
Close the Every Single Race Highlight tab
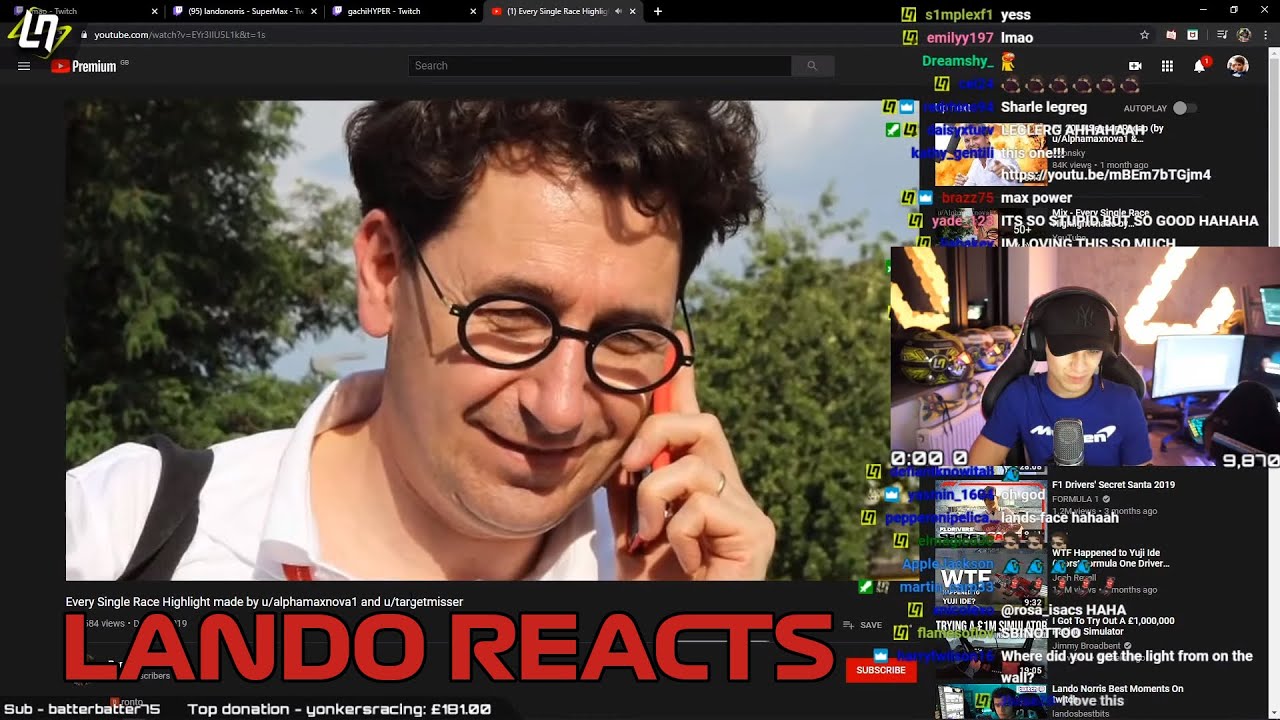(634, 11)
